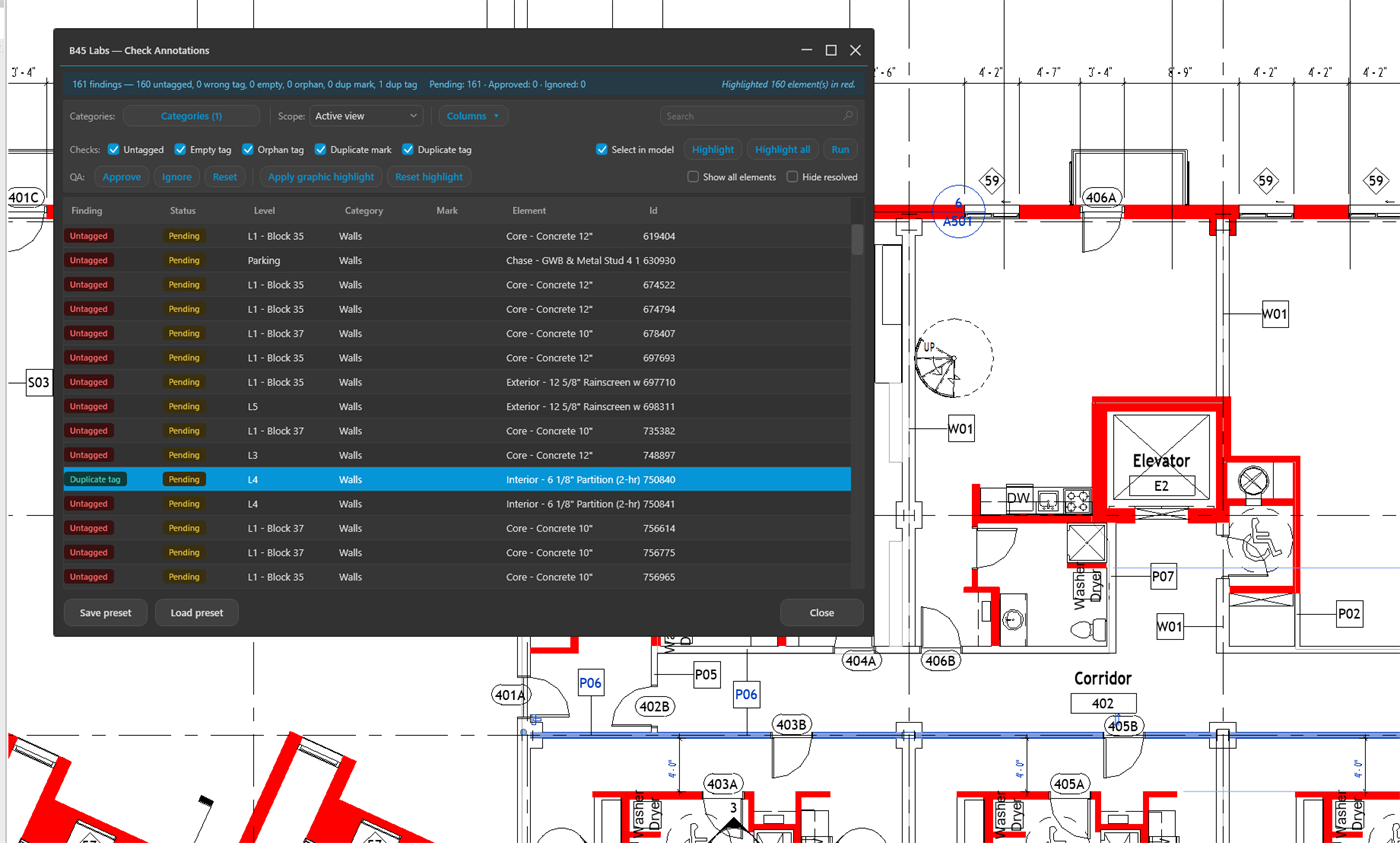Enable Hide resolved
The image size is (1400, 843).
coord(792,177)
